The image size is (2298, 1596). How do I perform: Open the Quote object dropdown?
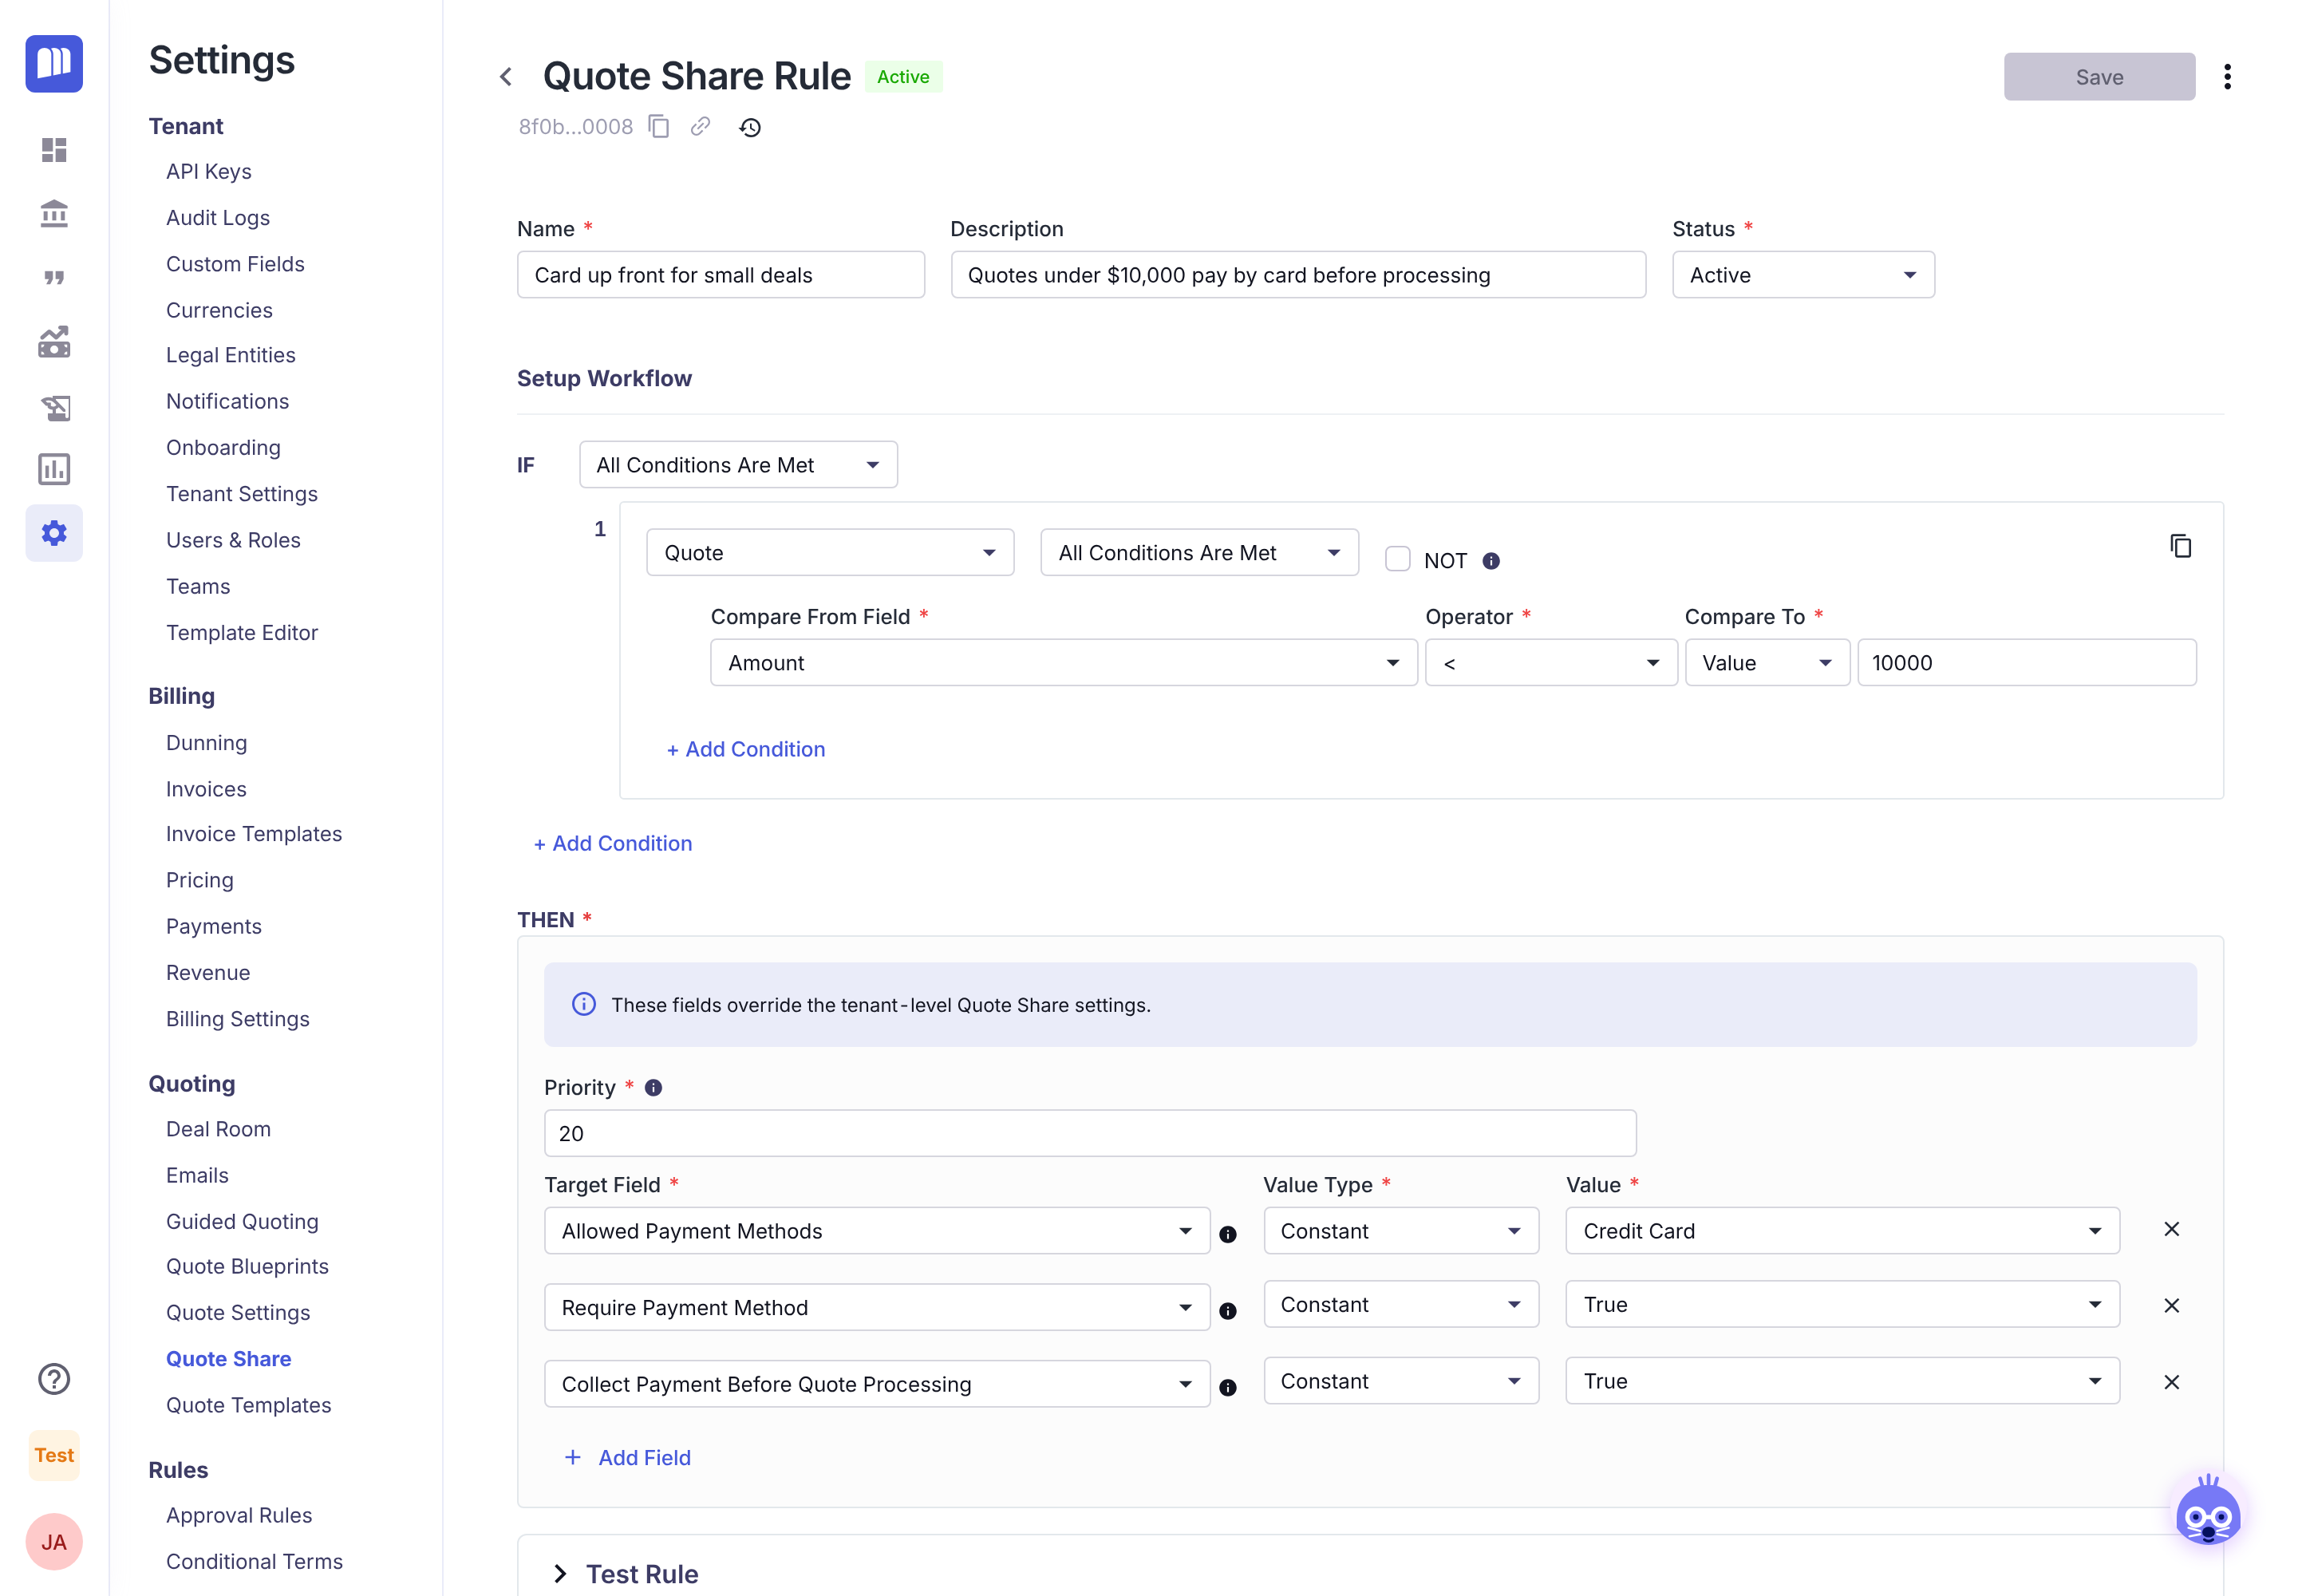[830, 553]
